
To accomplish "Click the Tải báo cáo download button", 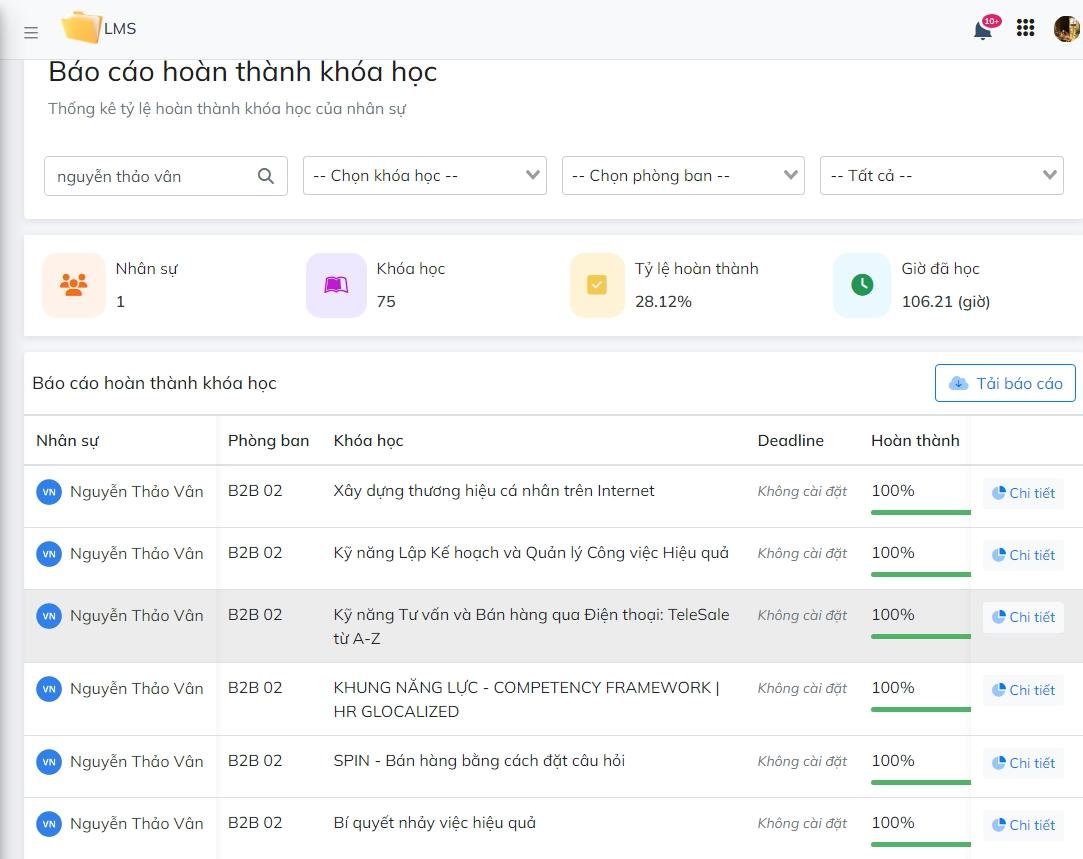I will point(1004,383).
